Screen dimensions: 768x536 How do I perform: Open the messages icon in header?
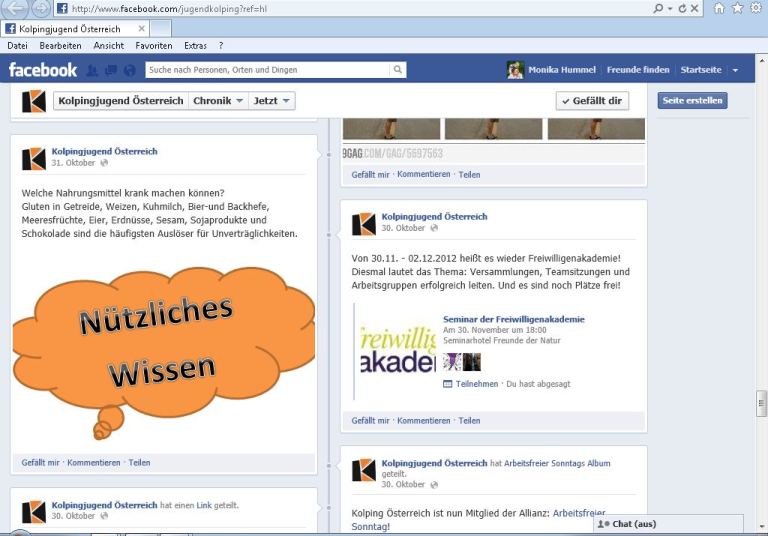(x=110, y=70)
